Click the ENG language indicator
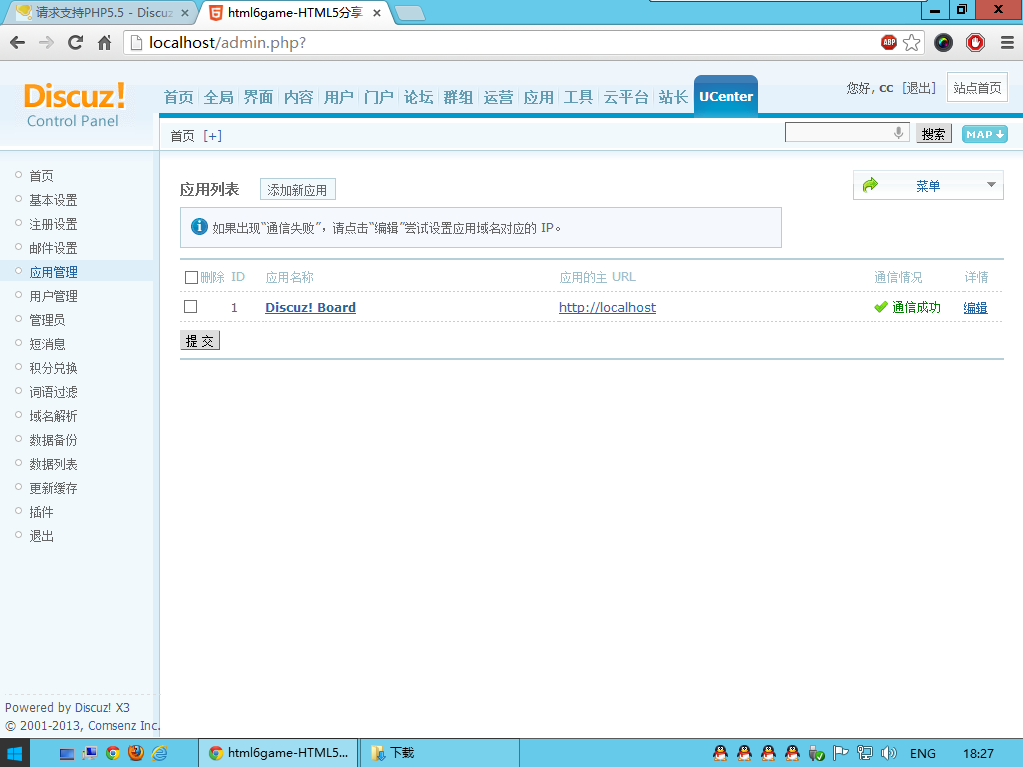 923,753
